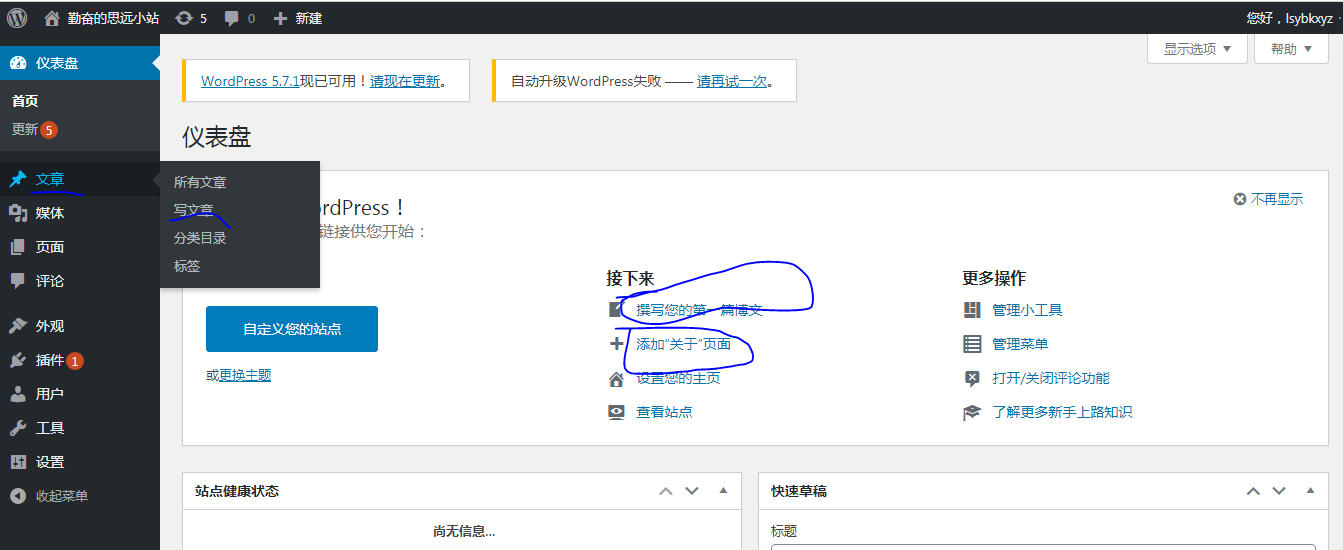The width and height of the screenshot is (1343, 550).
Task: Open the 撰写您的第一篇博文 link
Action: [699, 310]
